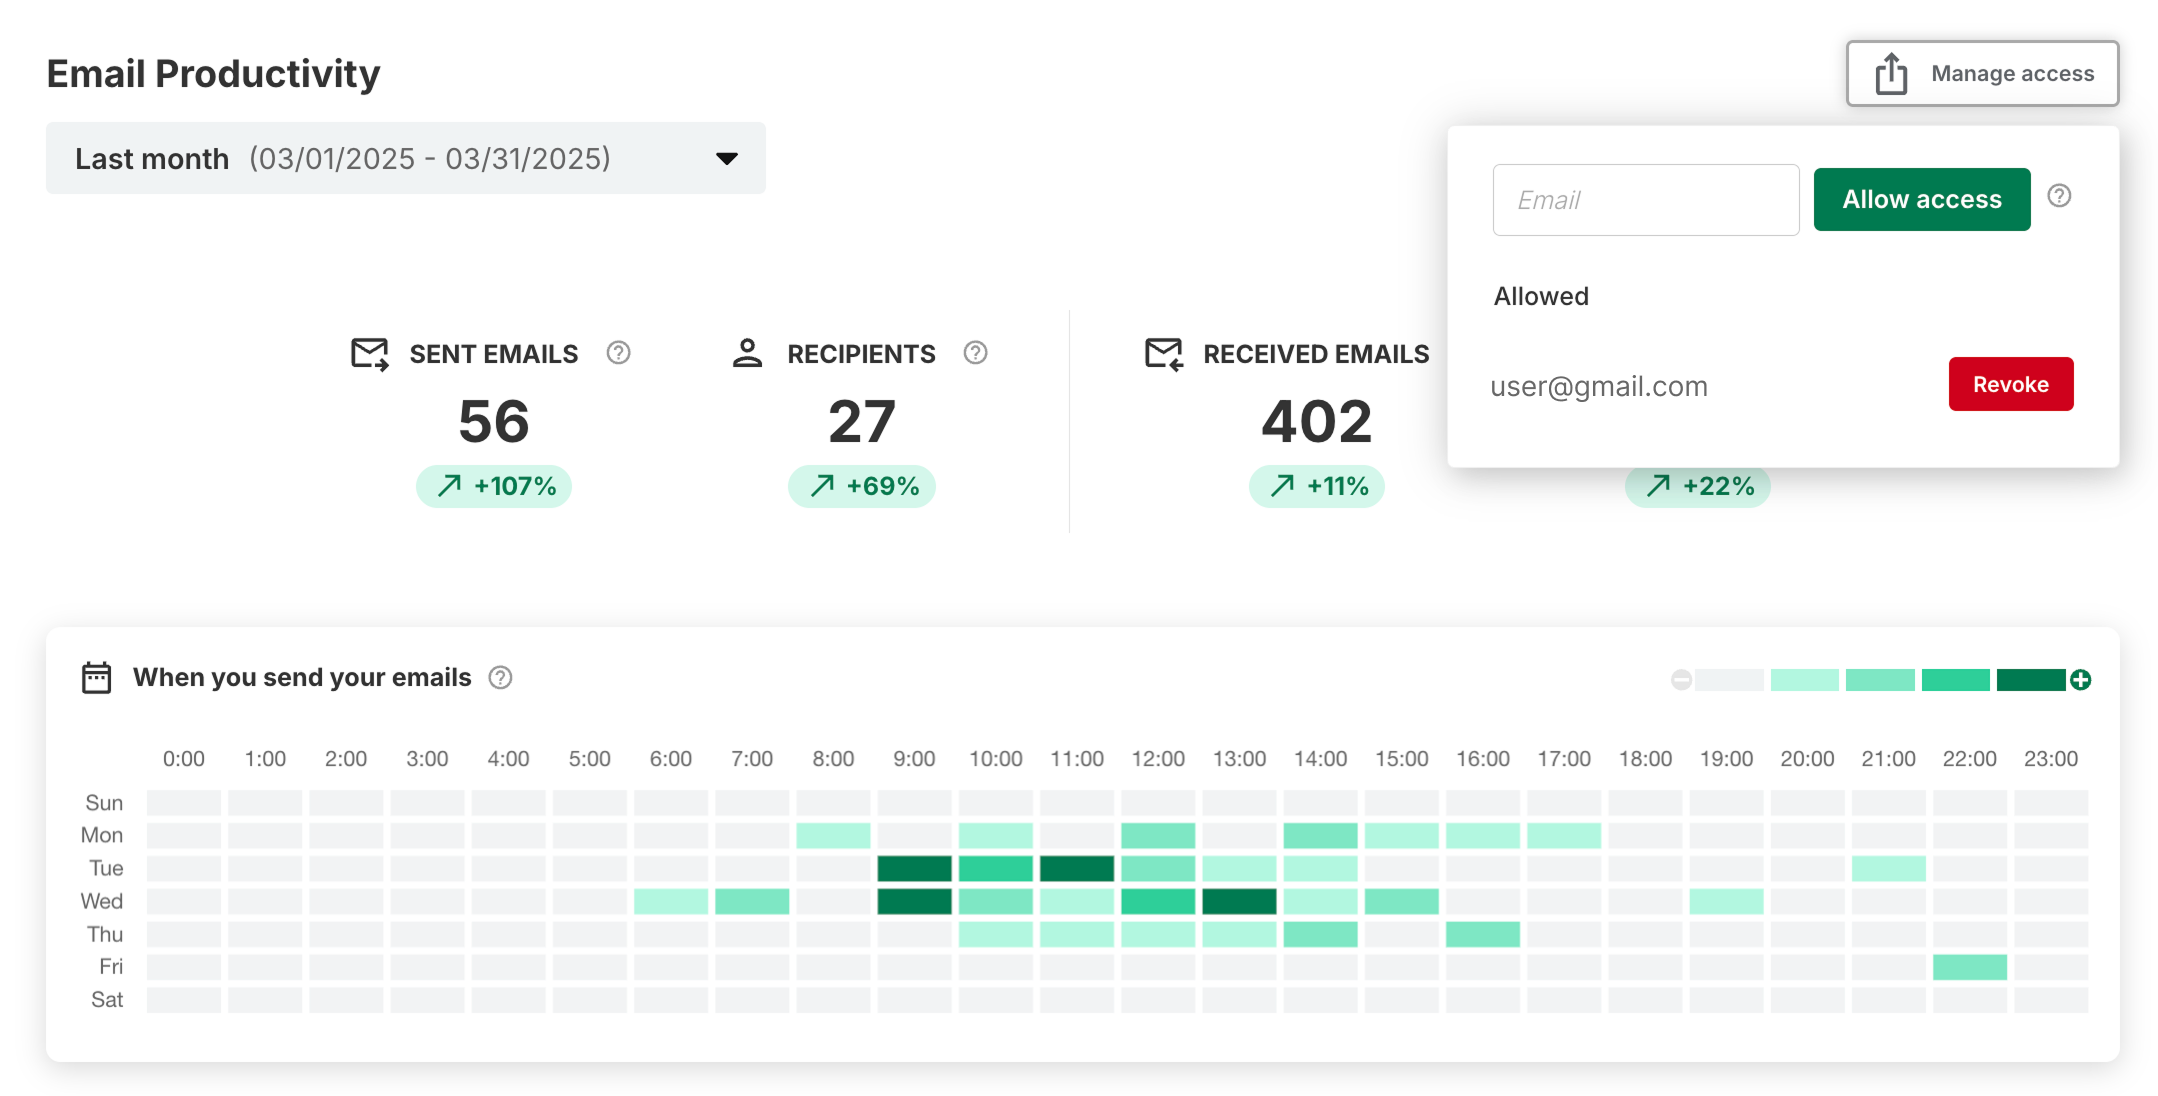Click the calendar icon in heatmap header
This screenshot has width=2158, height=1096.
(97, 678)
